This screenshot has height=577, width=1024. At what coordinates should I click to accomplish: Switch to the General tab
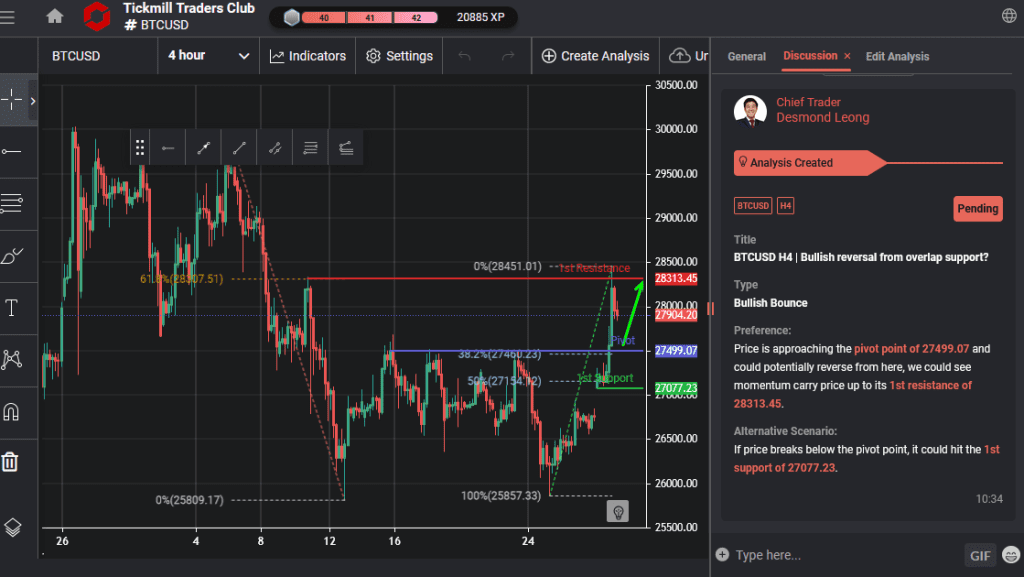point(746,57)
